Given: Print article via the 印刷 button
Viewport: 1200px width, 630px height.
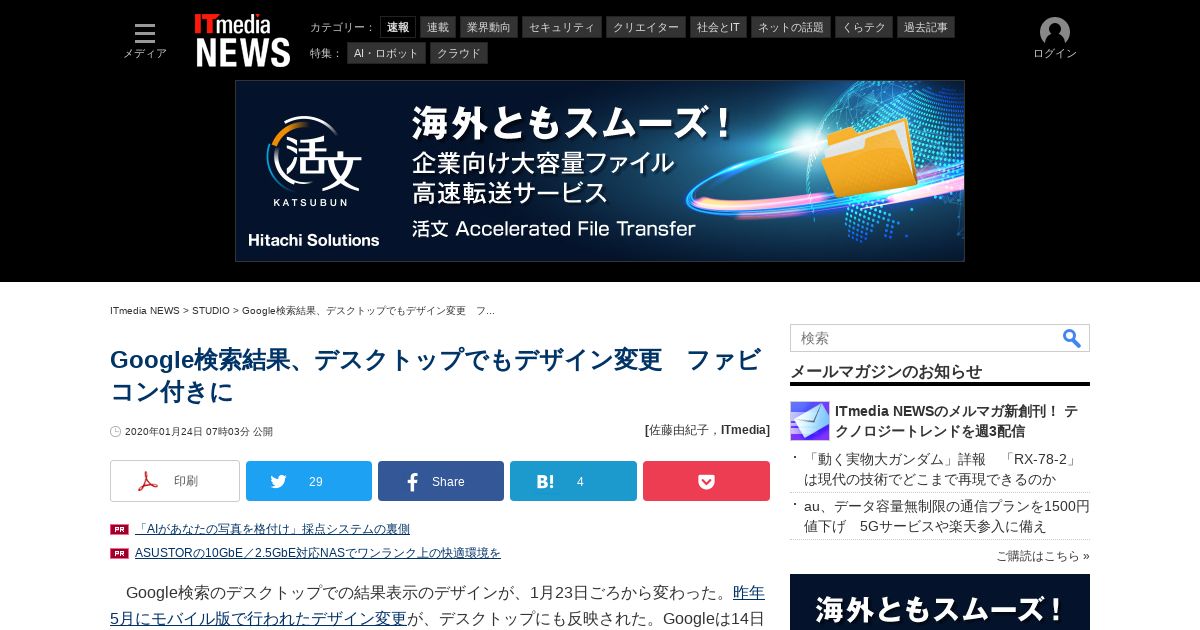Looking at the screenshot, I should (175, 481).
